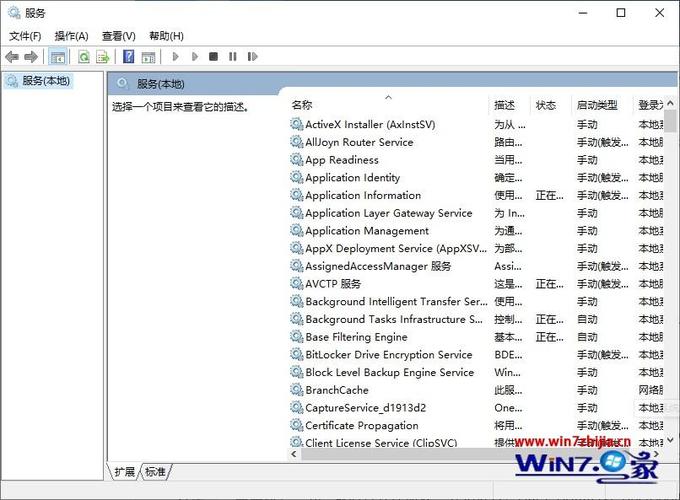Click 自动 startup type of Base Filtering Engine
This screenshot has height=500, width=680.
click(x=587, y=337)
